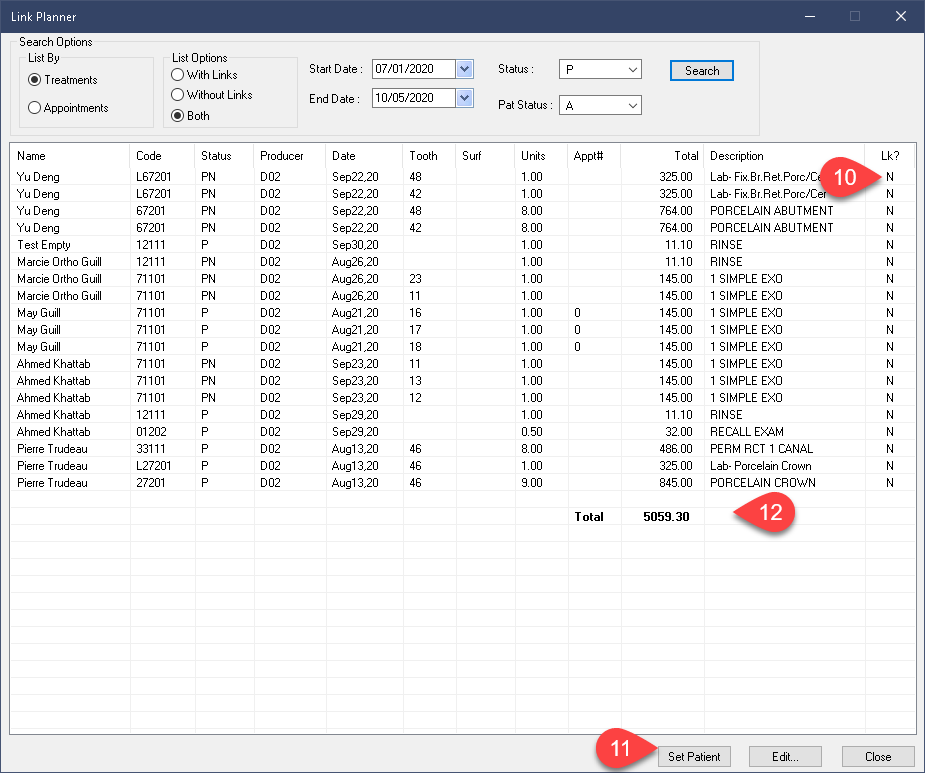Click Ahmed Khattab RINSE row dated Sep29,20
This screenshot has height=773, width=925.
(463, 415)
